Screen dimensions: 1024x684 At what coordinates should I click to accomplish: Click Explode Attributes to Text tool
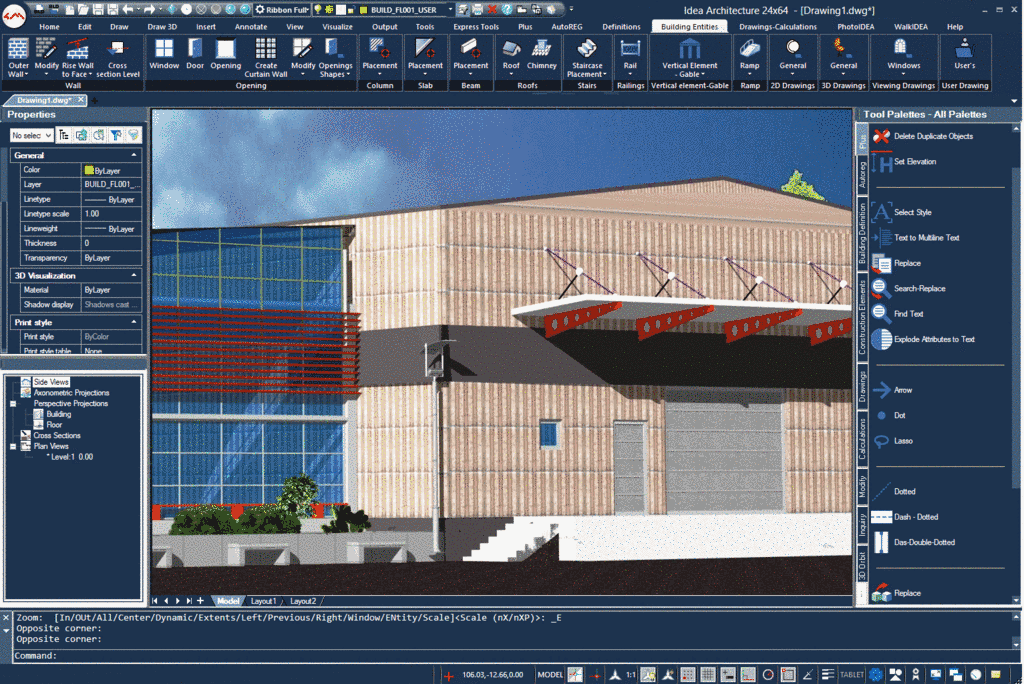point(923,339)
